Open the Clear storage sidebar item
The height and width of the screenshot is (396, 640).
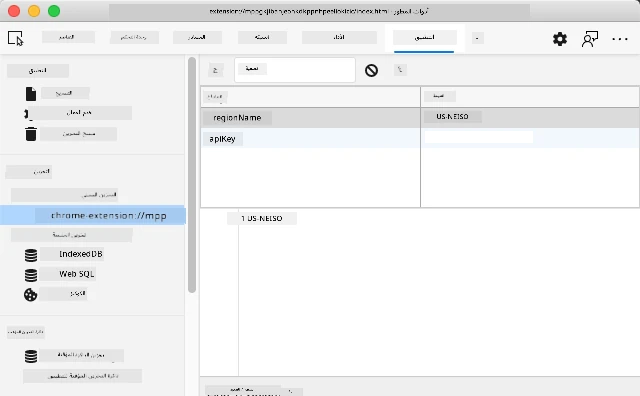78,134
